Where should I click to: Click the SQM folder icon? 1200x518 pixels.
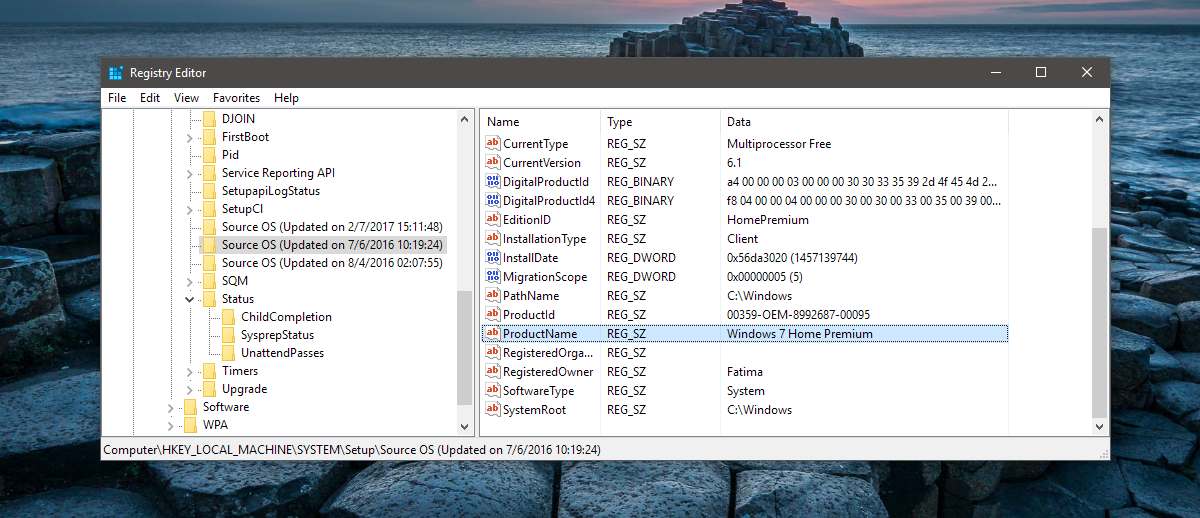209,281
